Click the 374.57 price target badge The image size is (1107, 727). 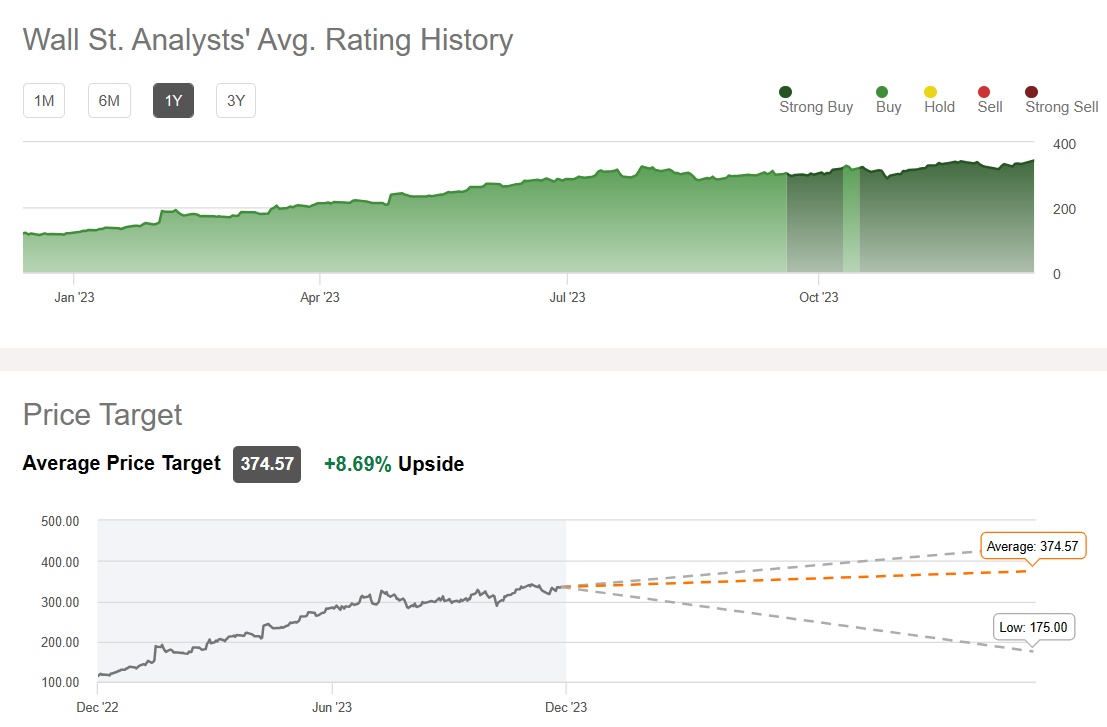267,465
